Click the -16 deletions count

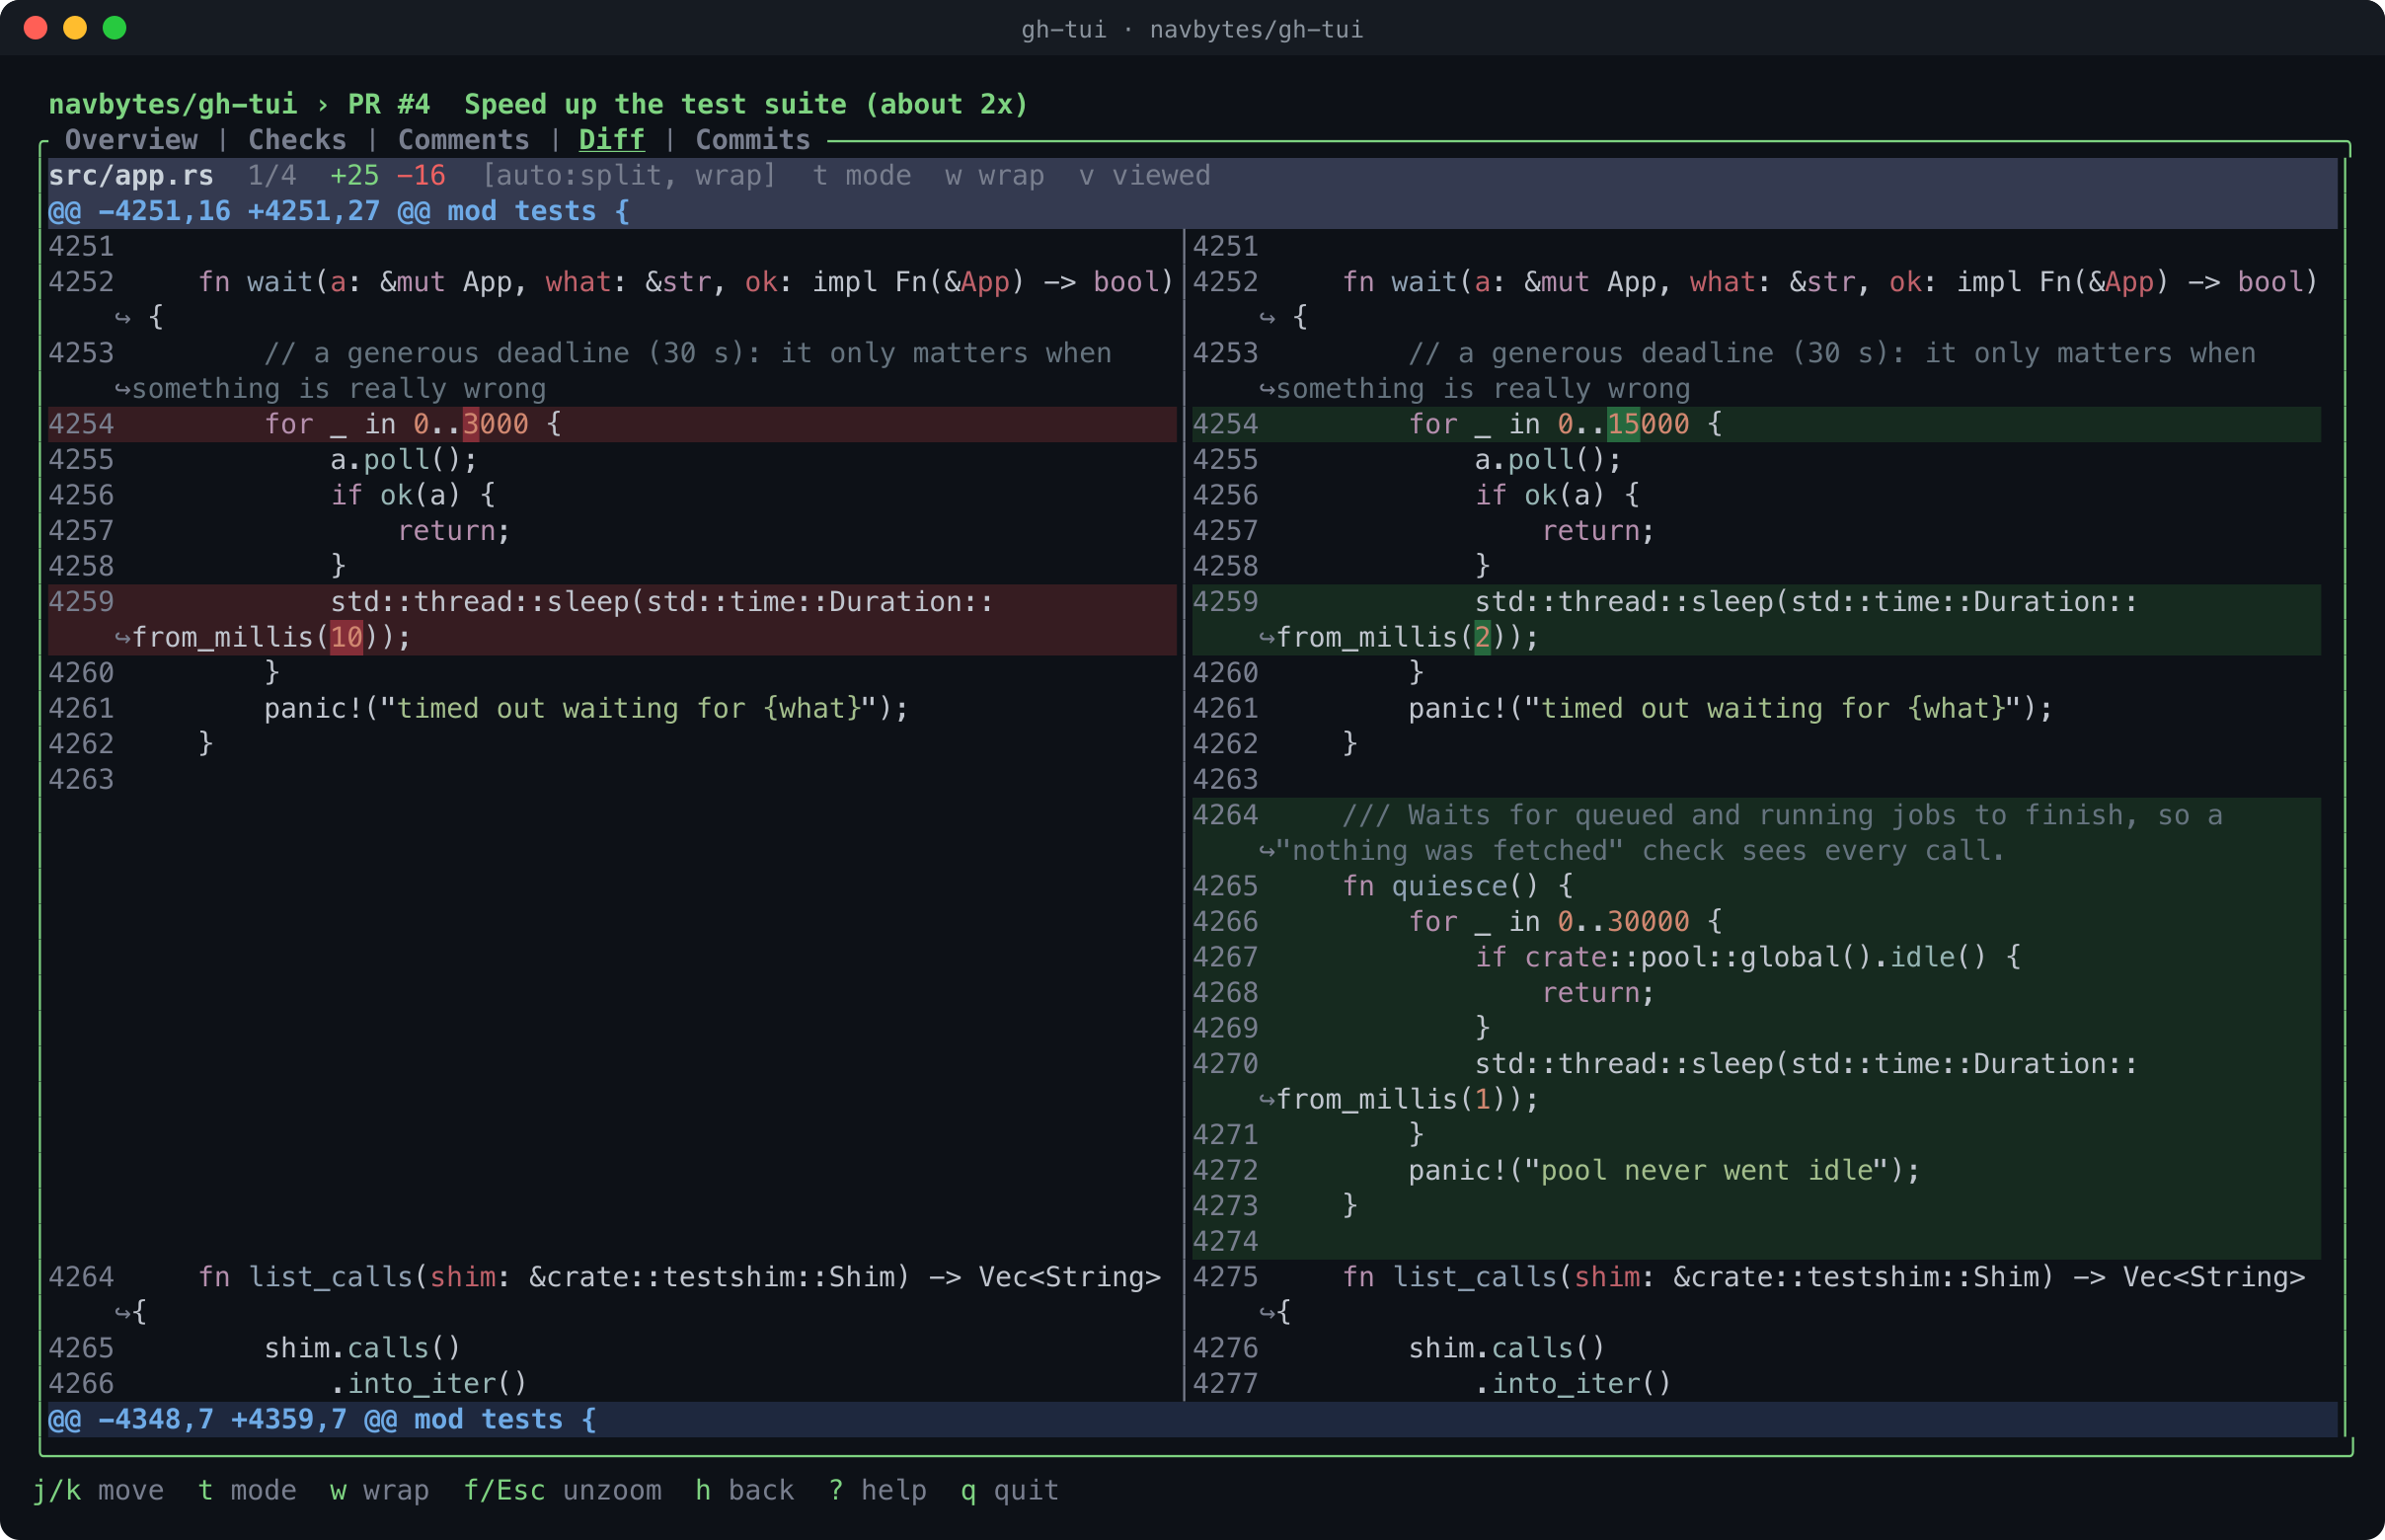(421, 176)
